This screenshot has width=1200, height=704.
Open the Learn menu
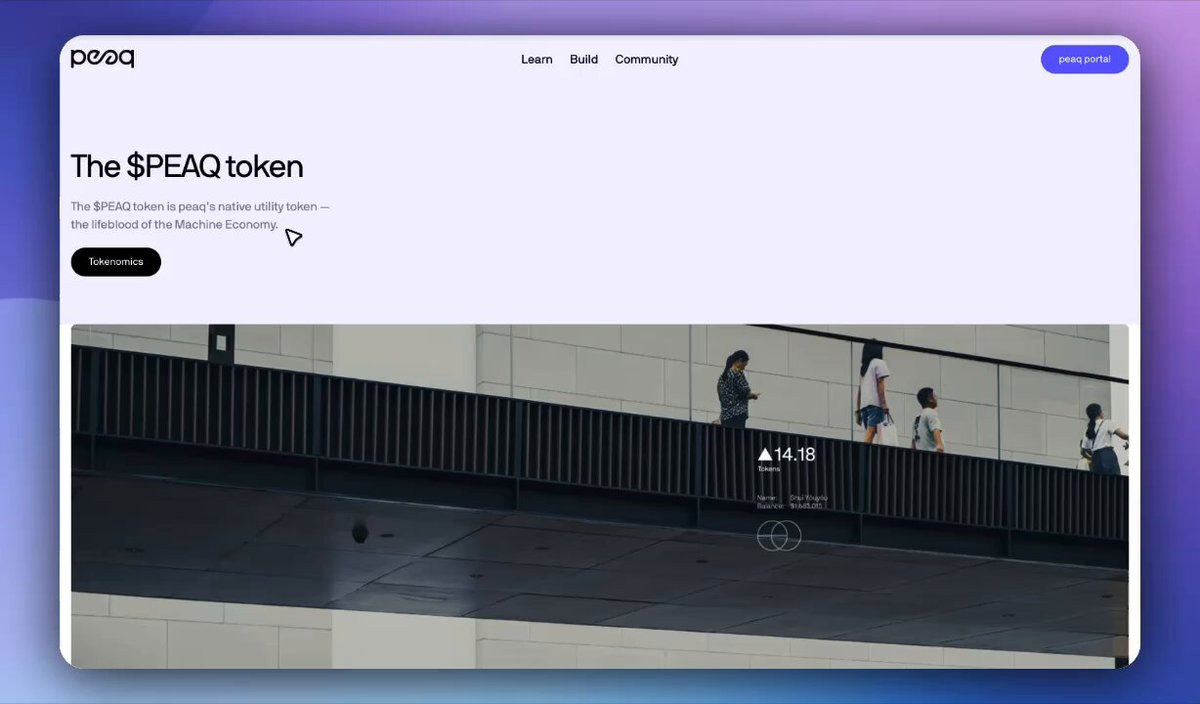coord(537,60)
